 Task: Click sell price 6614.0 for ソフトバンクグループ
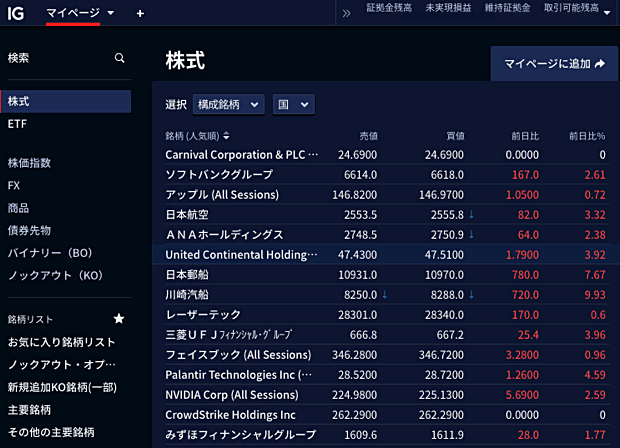click(360, 174)
